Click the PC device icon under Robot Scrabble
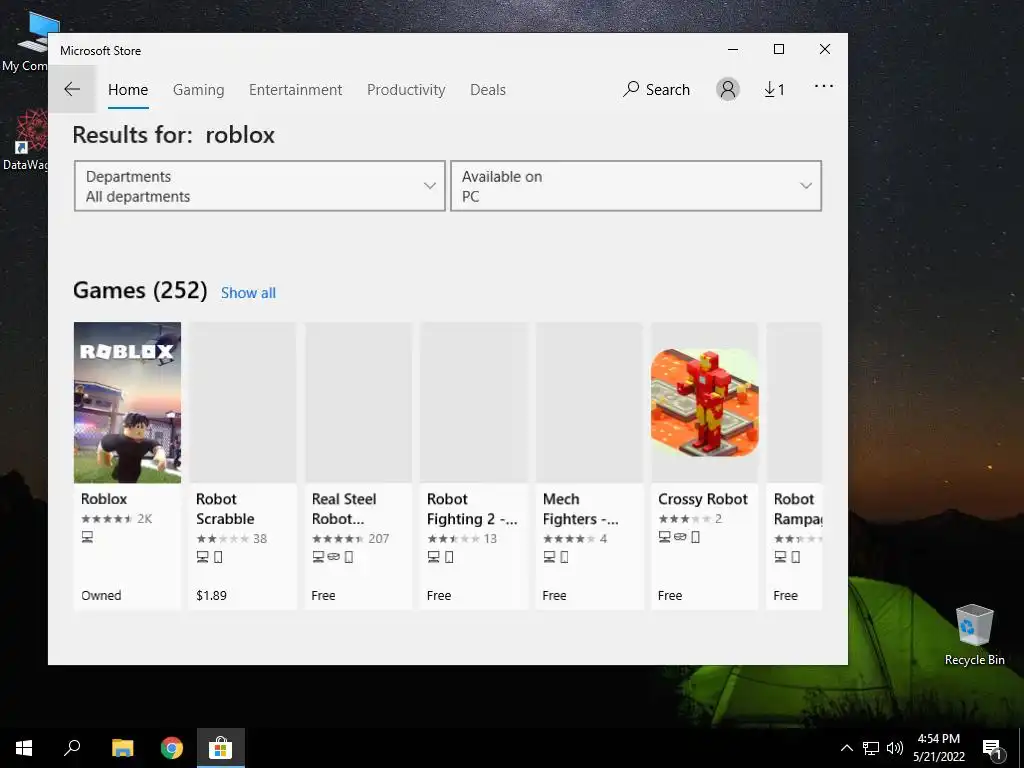The width and height of the screenshot is (1024, 768). click(x=202, y=557)
